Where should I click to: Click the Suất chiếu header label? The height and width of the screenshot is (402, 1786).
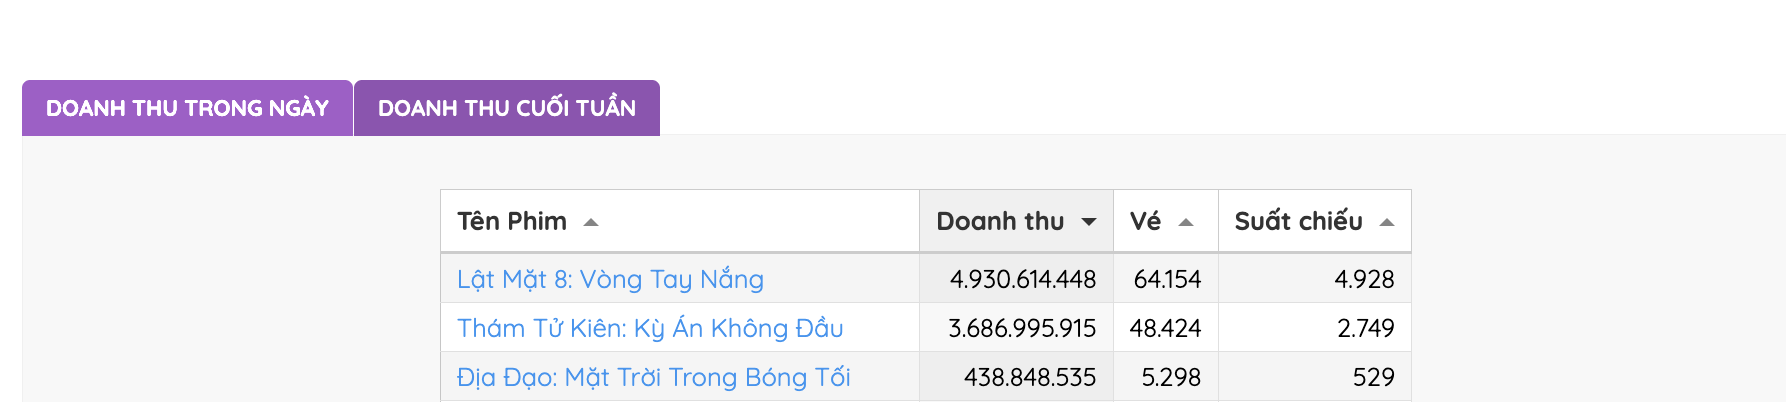pos(1298,221)
